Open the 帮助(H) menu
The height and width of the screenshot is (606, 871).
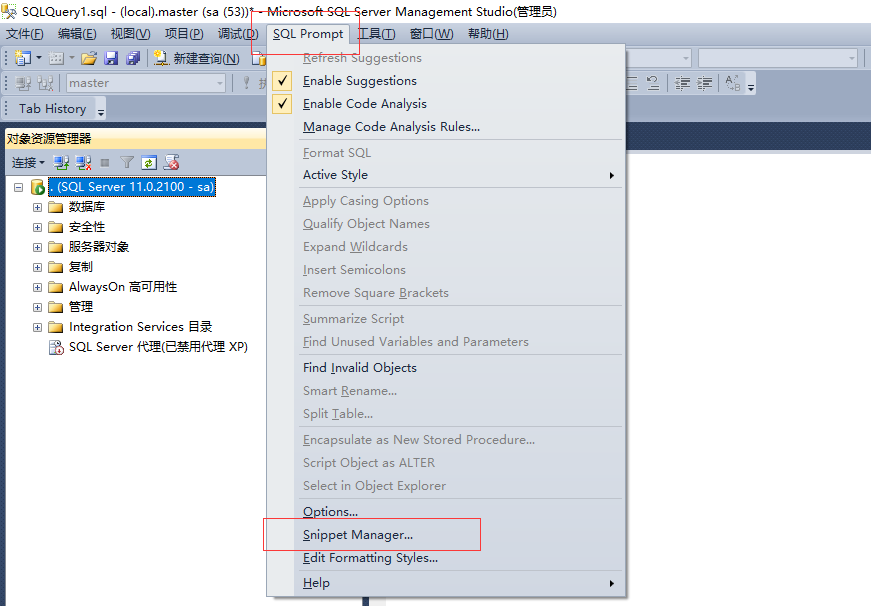point(488,34)
